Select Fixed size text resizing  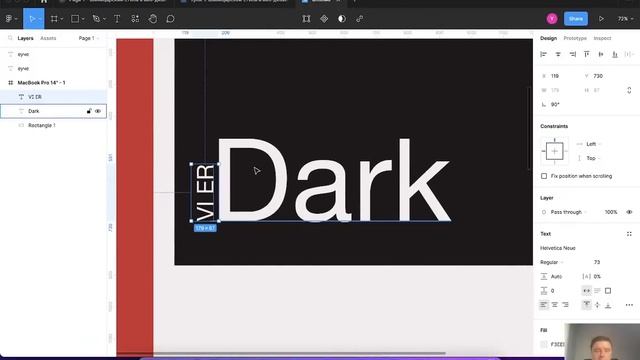point(608,291)
